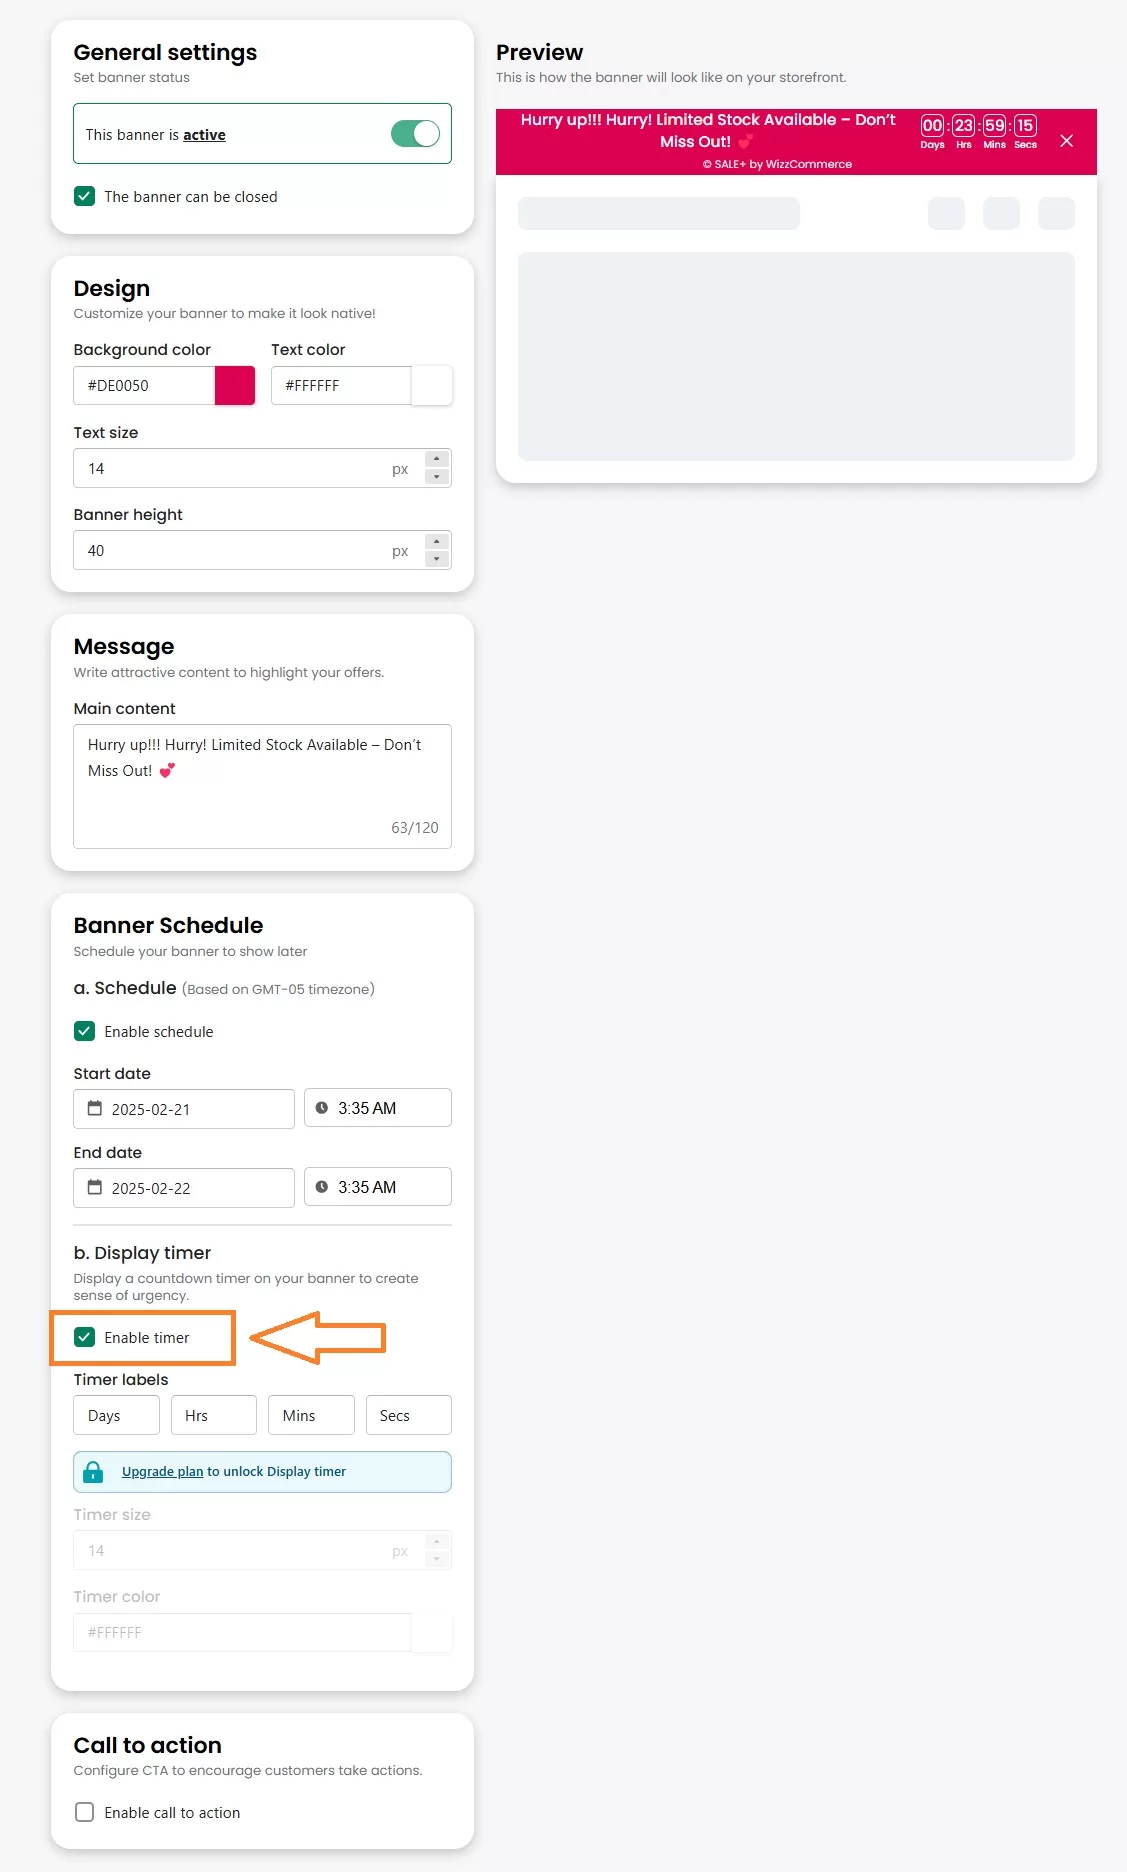
Task: Decrease Text size with the down arrow
Action: (x=437, y=477)
